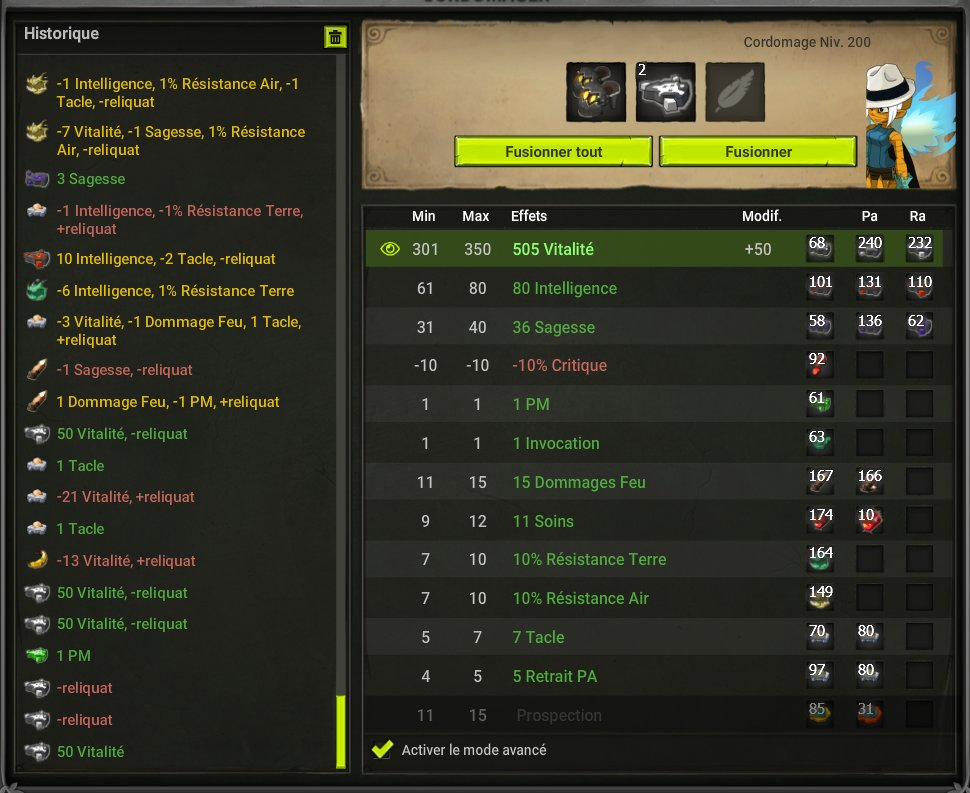Viewport: 970px width, 793px height.
Task: Select the 10% Résistance Terre effect row
Action: pos(658,559)
